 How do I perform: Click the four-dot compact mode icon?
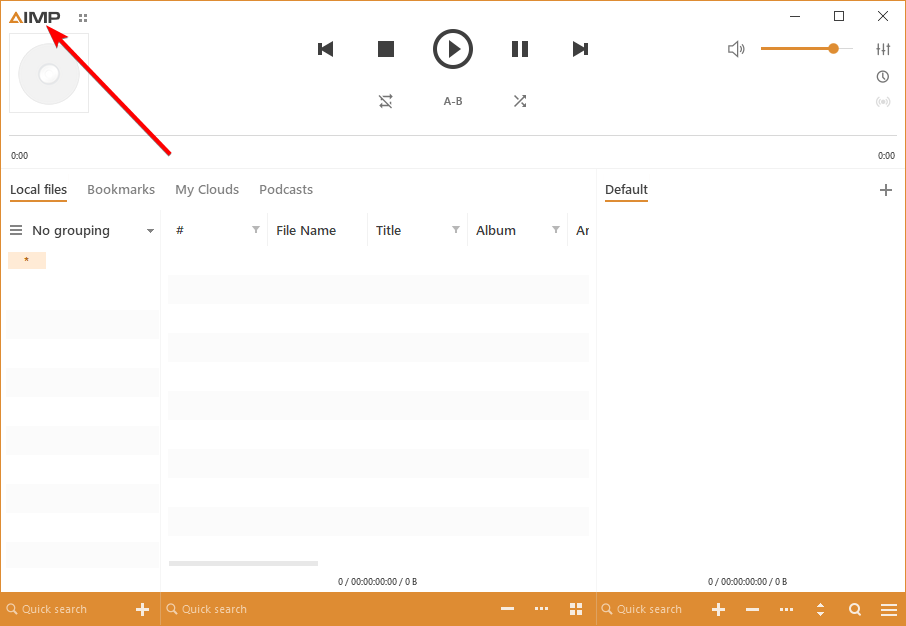click(x=83, y=18)
